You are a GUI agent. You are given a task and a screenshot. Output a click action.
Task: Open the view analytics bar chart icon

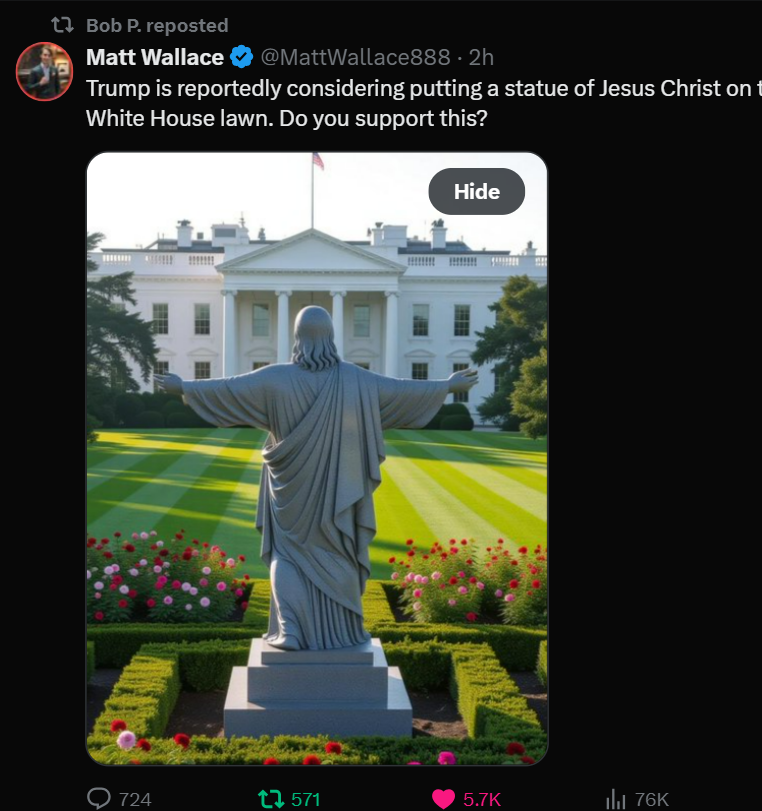[x=616, y=799]
